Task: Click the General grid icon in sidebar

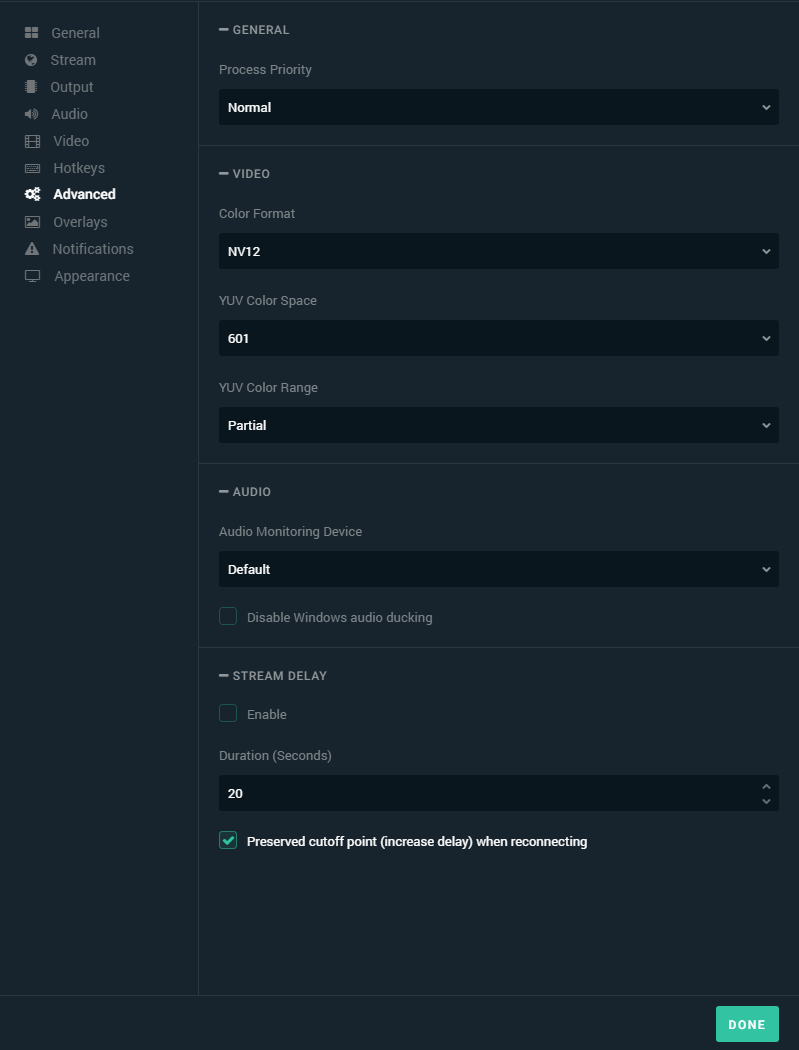Action: pyautogui.click(x=31, y=33)
